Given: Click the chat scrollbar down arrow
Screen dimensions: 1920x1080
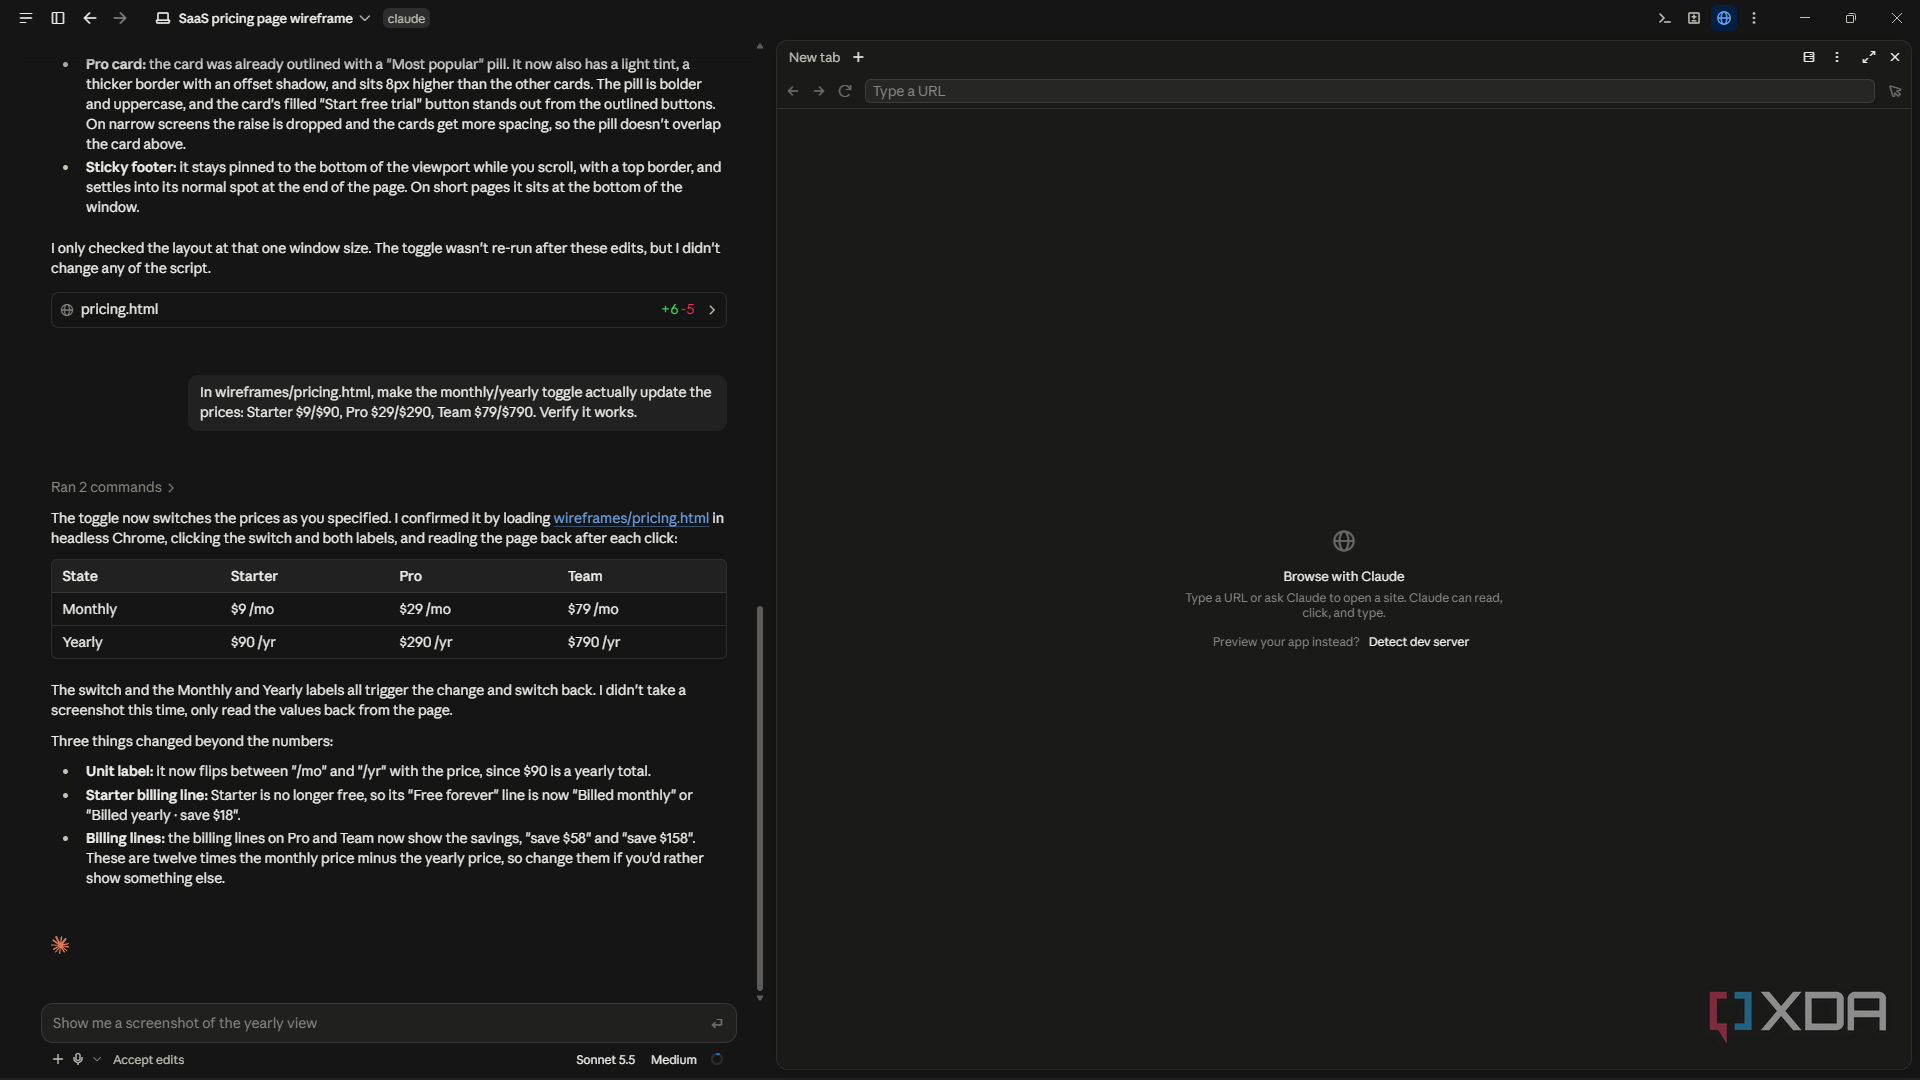Looking at the screenshot, I should click(x=759, y=998).
